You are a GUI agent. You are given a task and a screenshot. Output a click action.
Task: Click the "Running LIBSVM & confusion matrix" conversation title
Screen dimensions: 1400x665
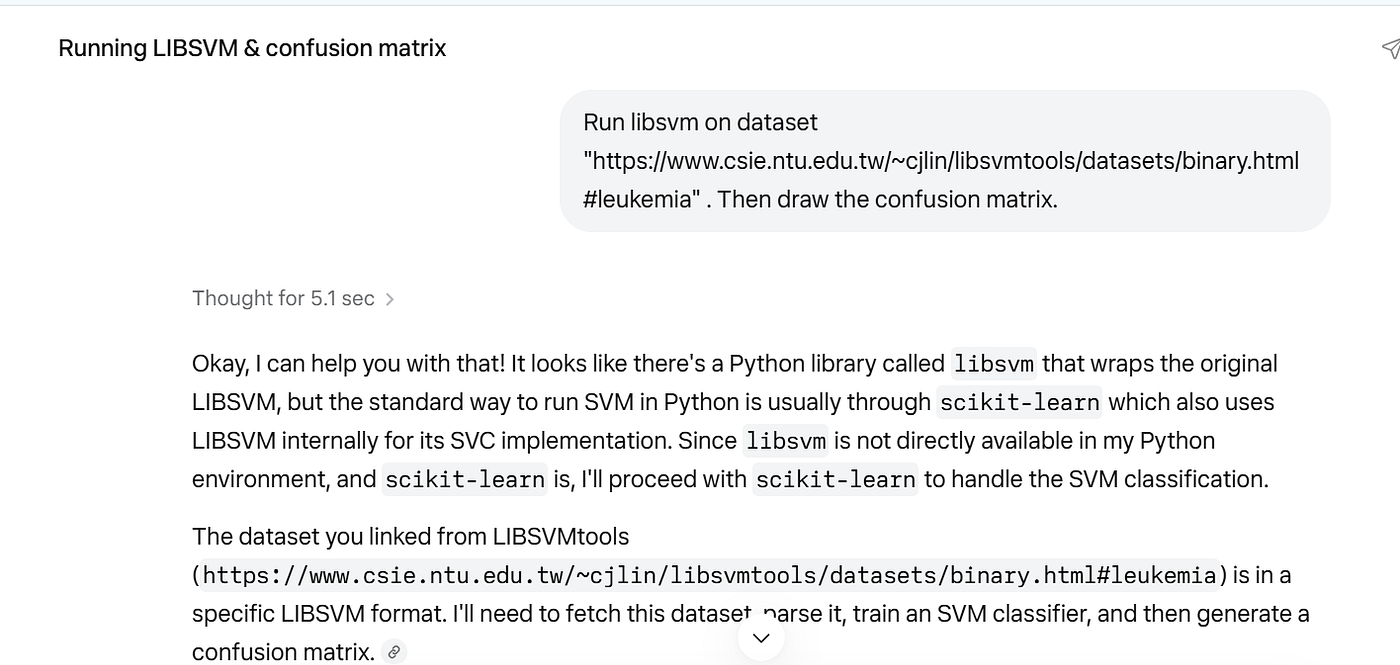tap(252, 48)
